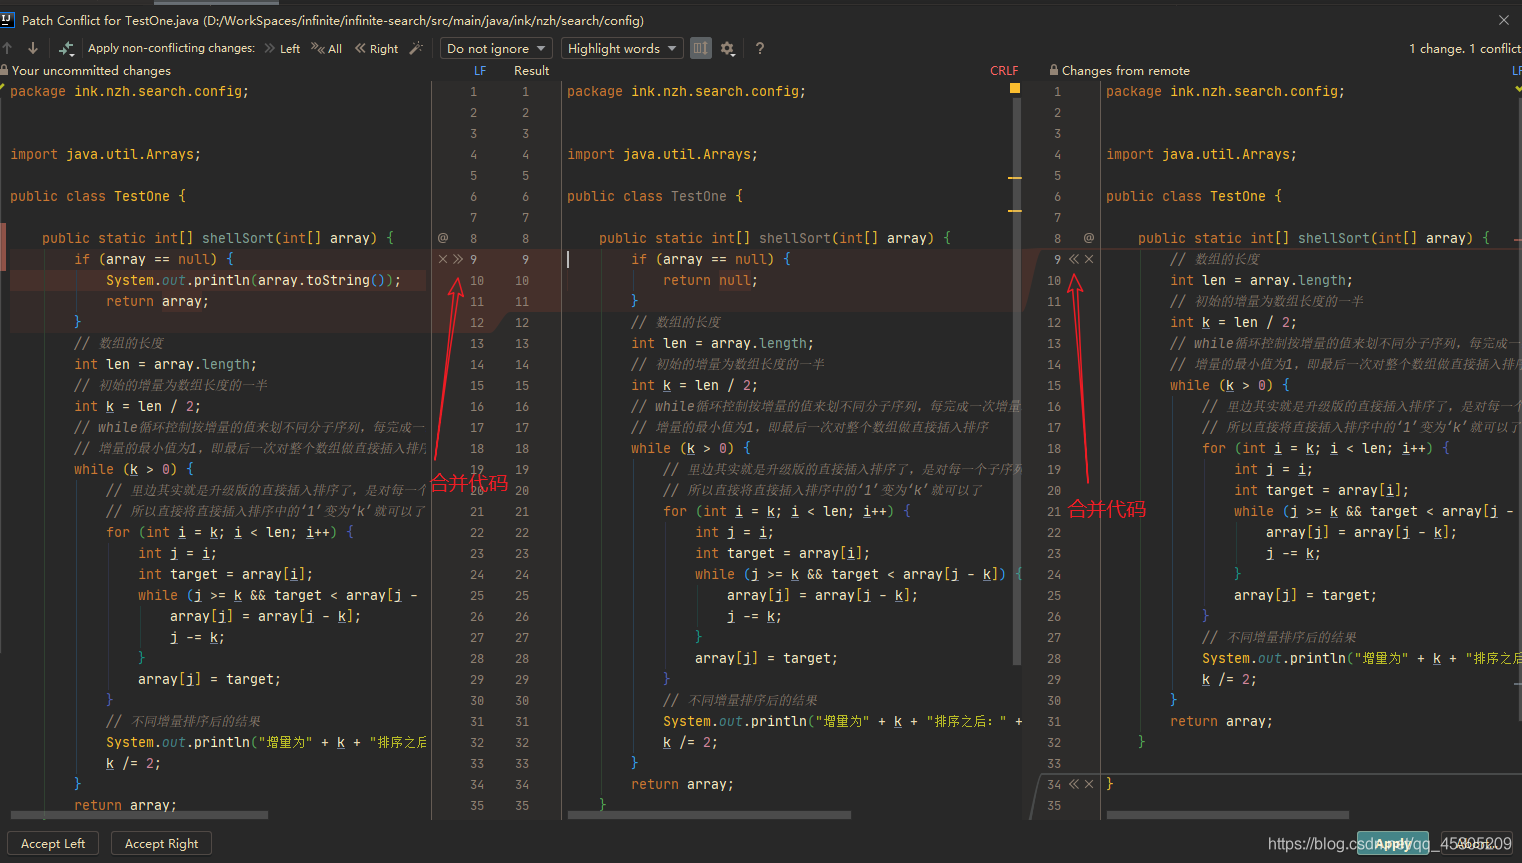Go to the next difference arrow
1522x863 pixels.
pyautogui.click(x=33, y=48)
